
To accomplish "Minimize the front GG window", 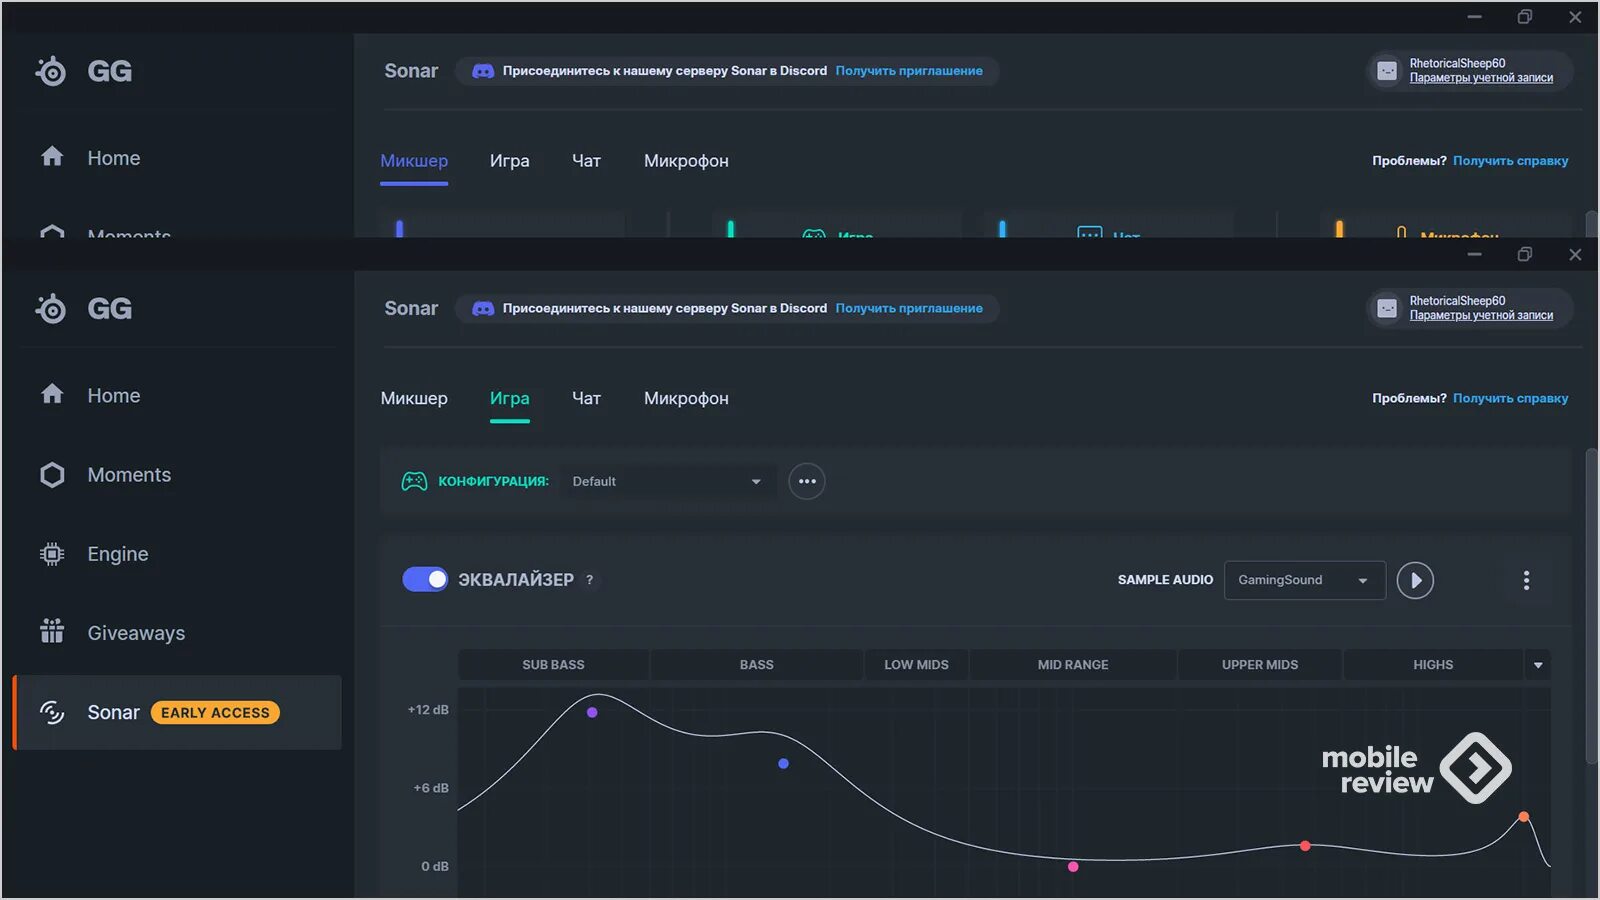I will click(1474, 255).
